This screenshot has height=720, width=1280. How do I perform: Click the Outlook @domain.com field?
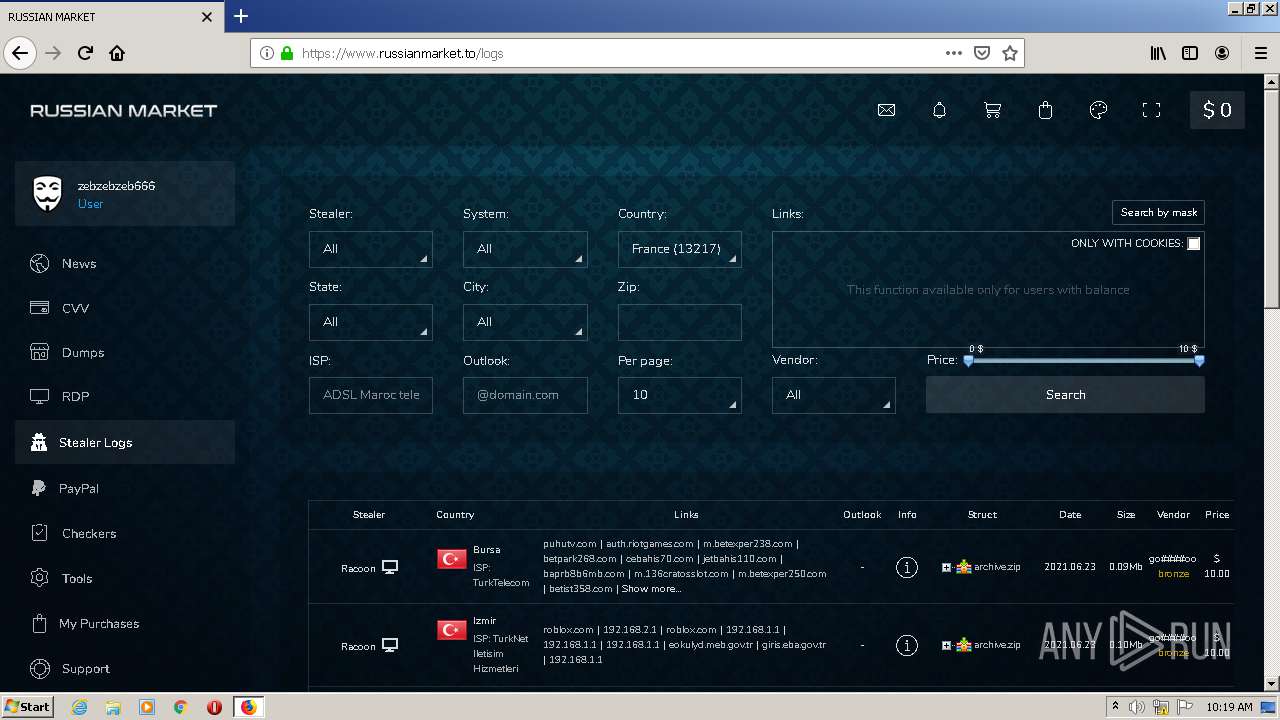pos(525,395)
